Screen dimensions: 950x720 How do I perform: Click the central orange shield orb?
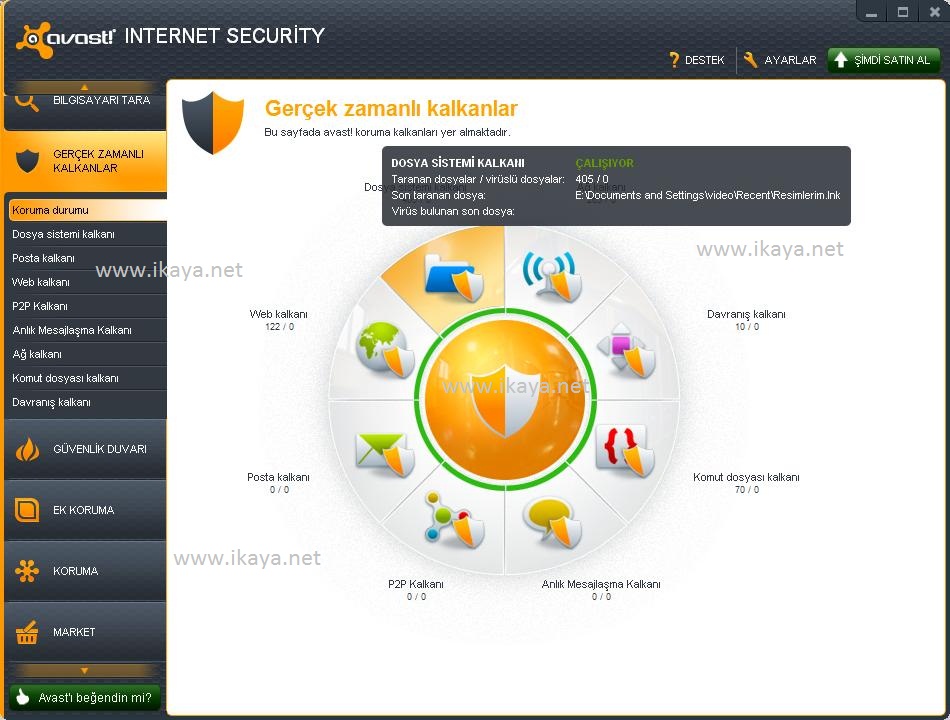505,399
